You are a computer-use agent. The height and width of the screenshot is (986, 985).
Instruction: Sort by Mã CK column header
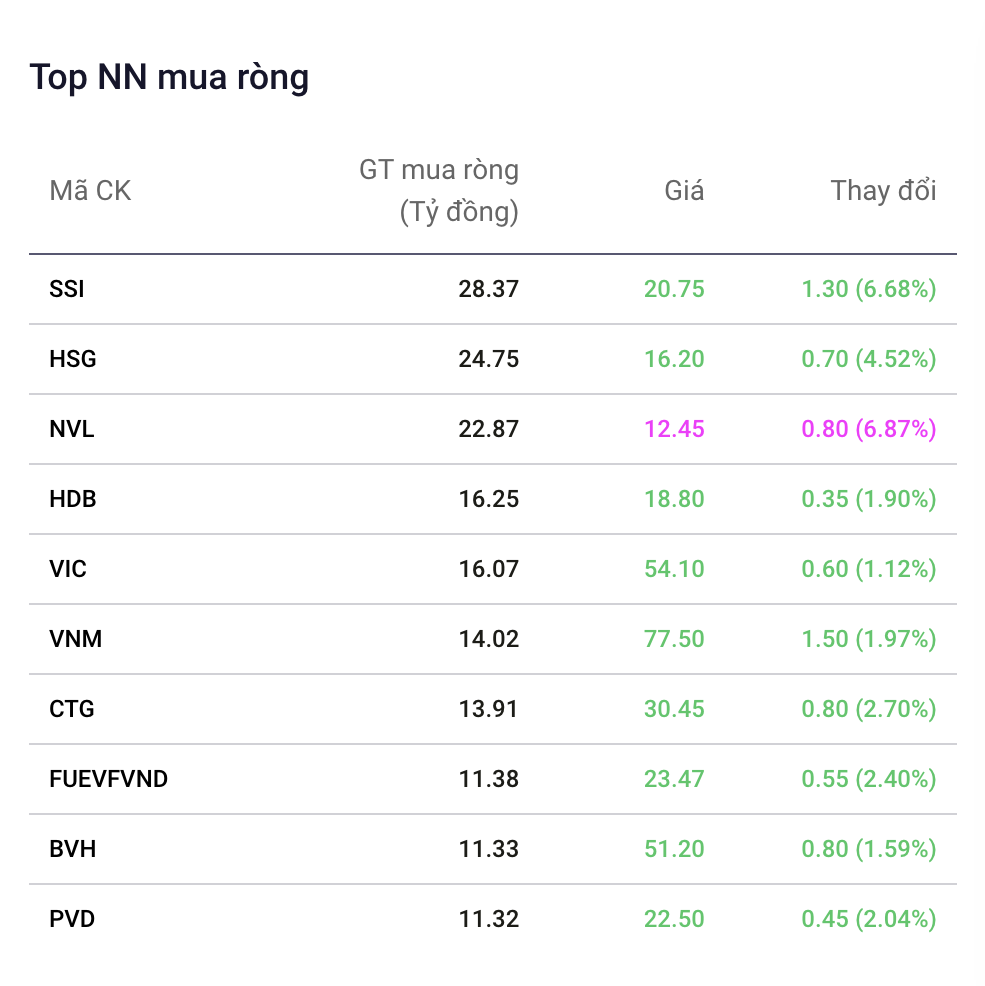click(90, 191)
